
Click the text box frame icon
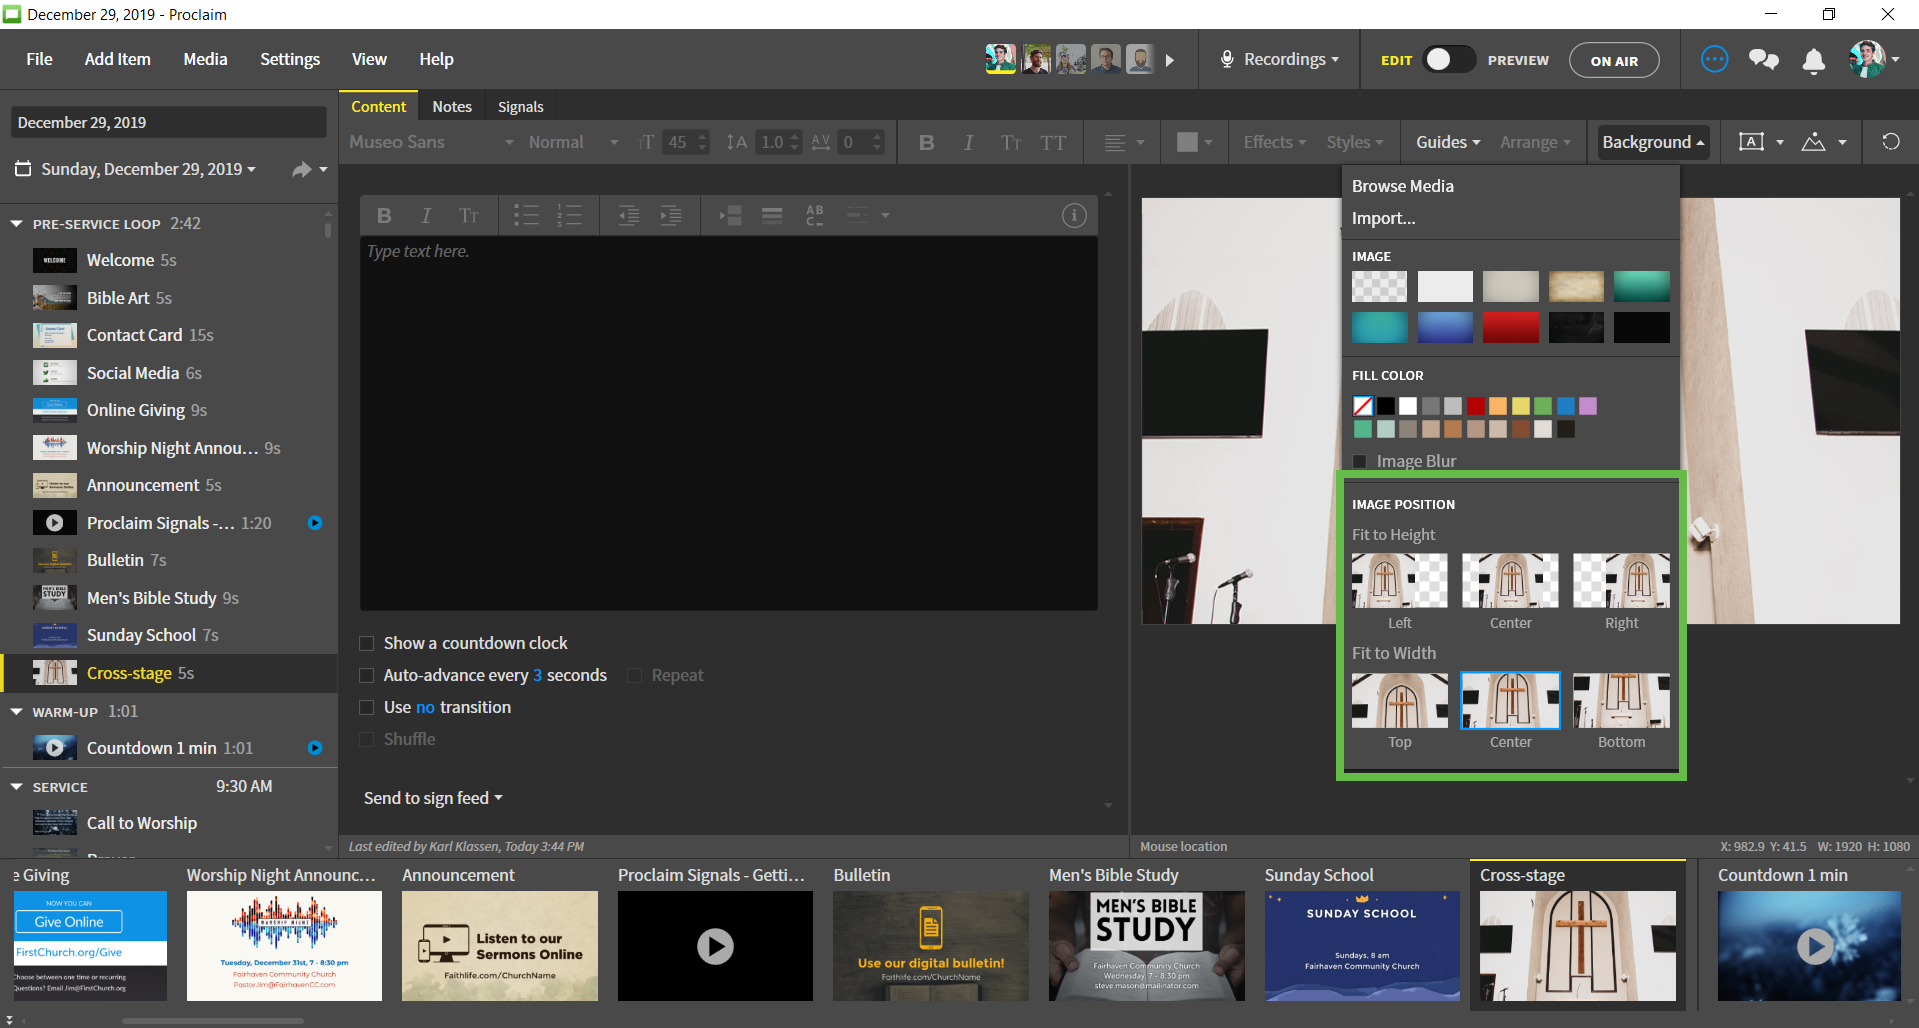click(x=1751, y=142)
